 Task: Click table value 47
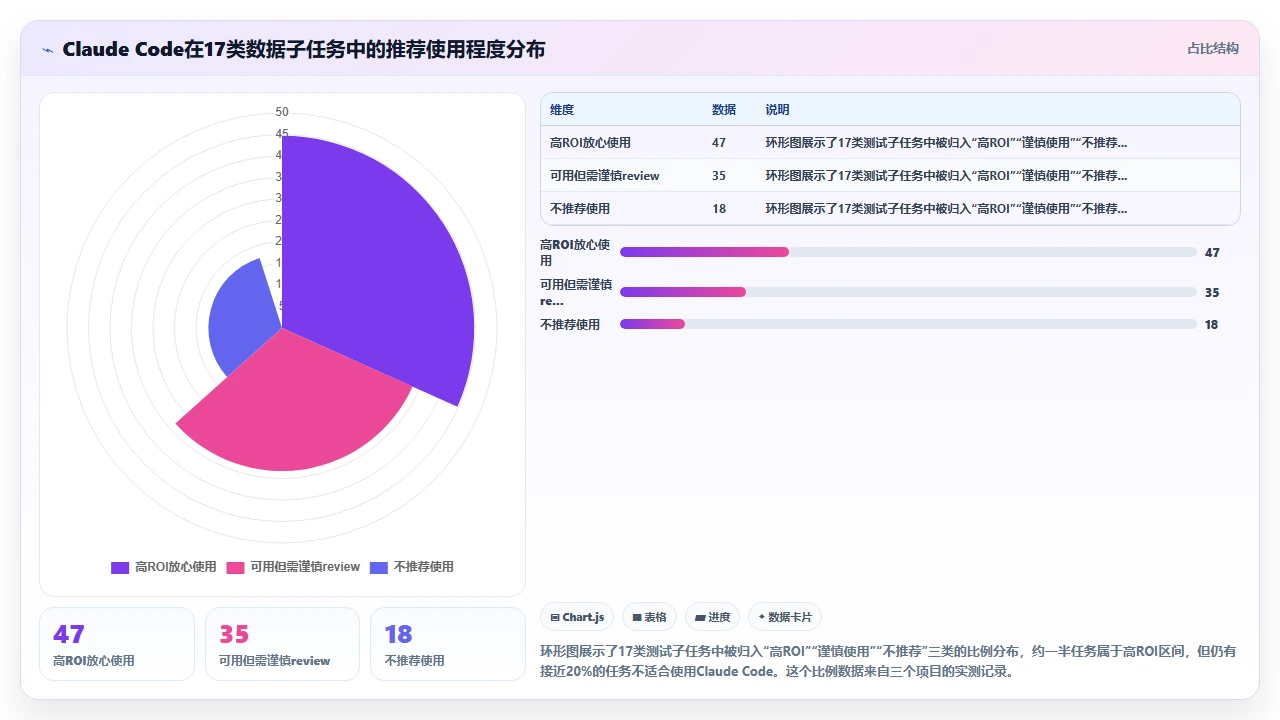[719, 143]
